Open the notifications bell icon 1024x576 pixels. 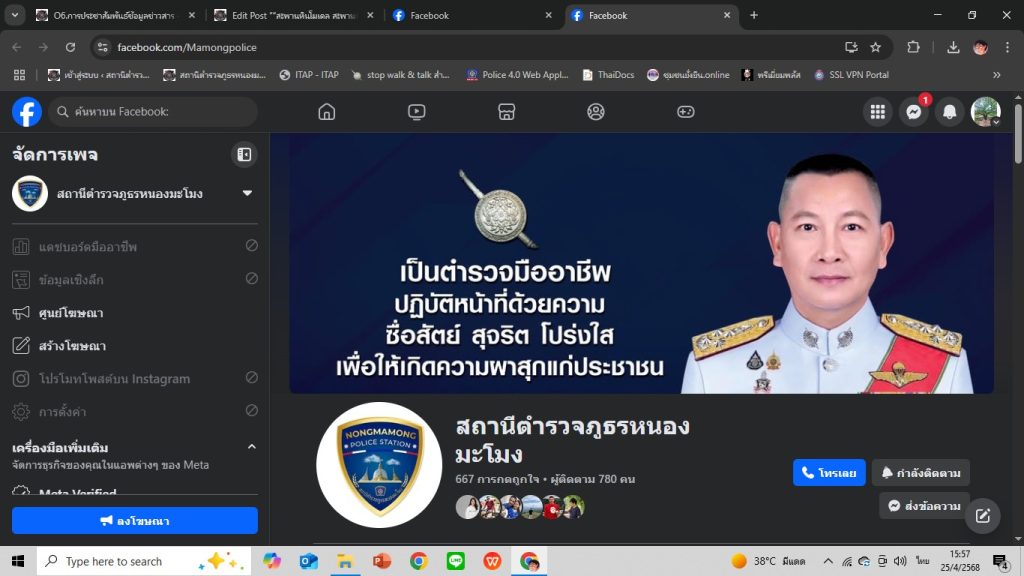(x=949, y=112)
